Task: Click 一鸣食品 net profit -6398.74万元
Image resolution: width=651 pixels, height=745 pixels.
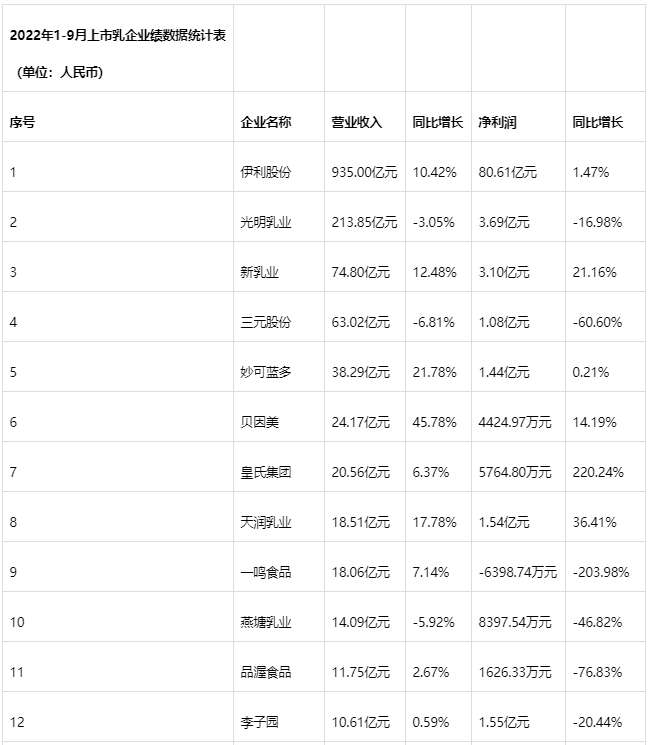Action: (x=518, y=572)
